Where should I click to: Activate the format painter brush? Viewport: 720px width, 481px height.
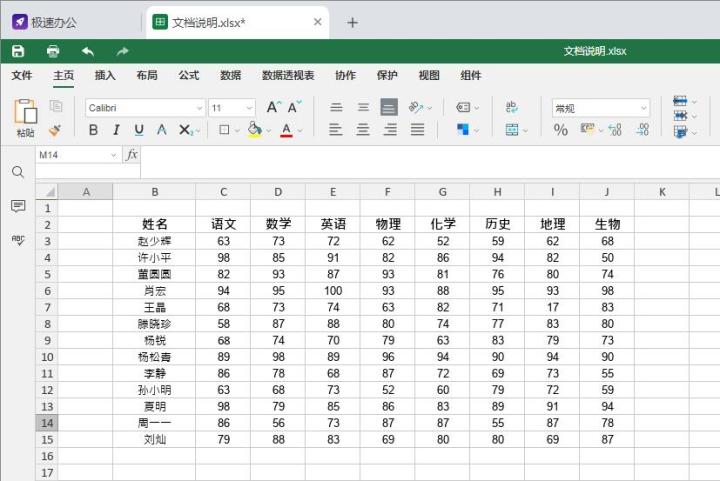click(x=56, y=130)
